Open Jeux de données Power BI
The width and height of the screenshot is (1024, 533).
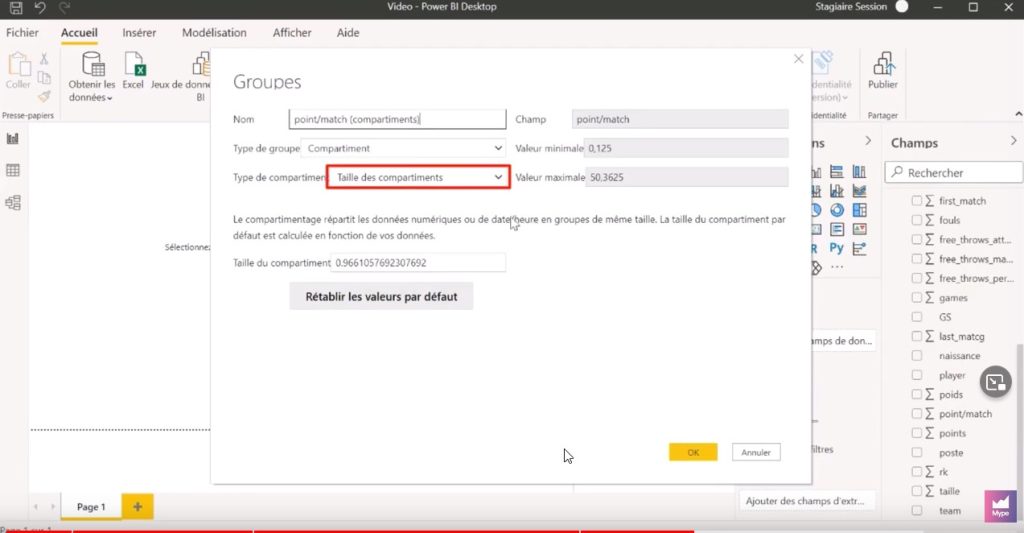(x=182, y=77)
